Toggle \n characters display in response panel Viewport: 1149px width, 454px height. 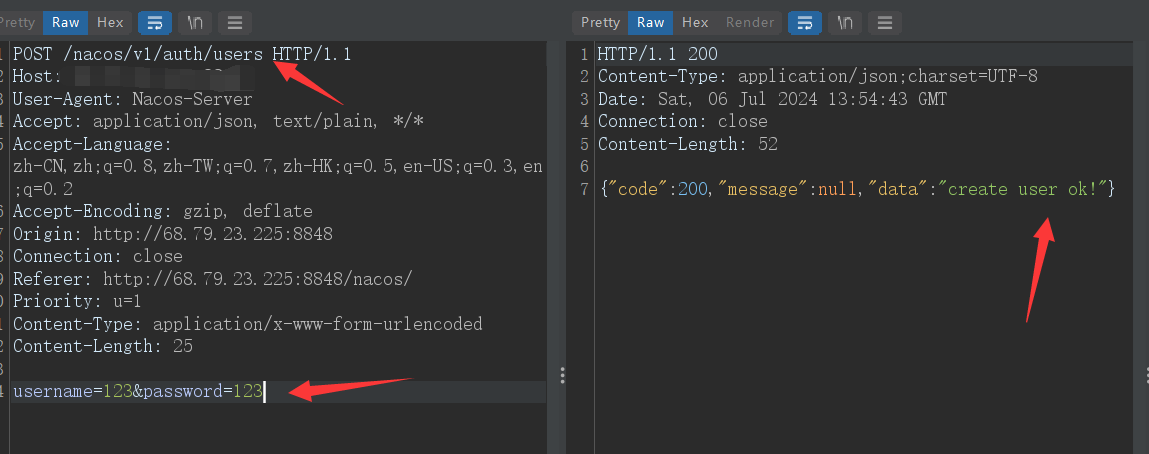pos(845,23)
